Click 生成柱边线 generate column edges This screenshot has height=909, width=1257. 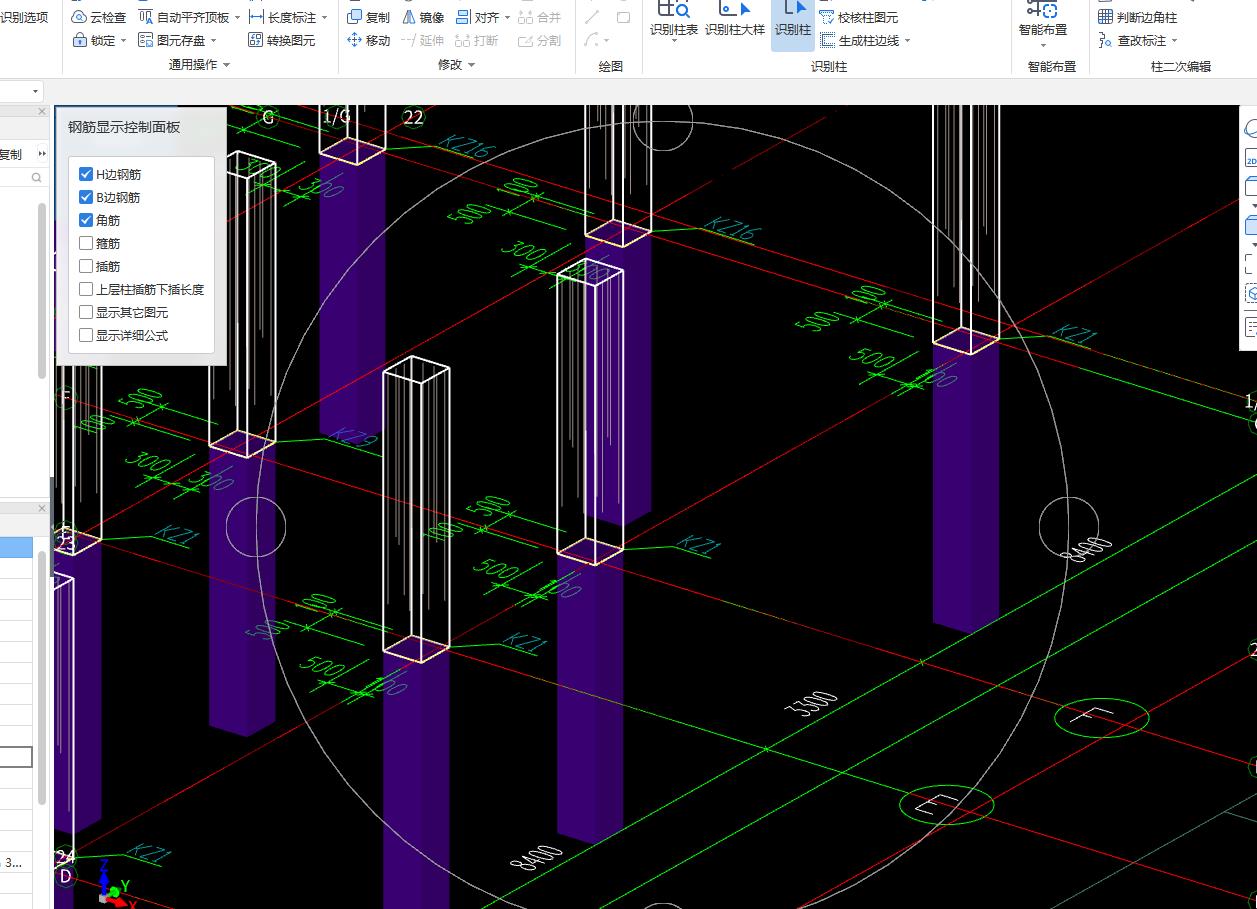point(859,40)
